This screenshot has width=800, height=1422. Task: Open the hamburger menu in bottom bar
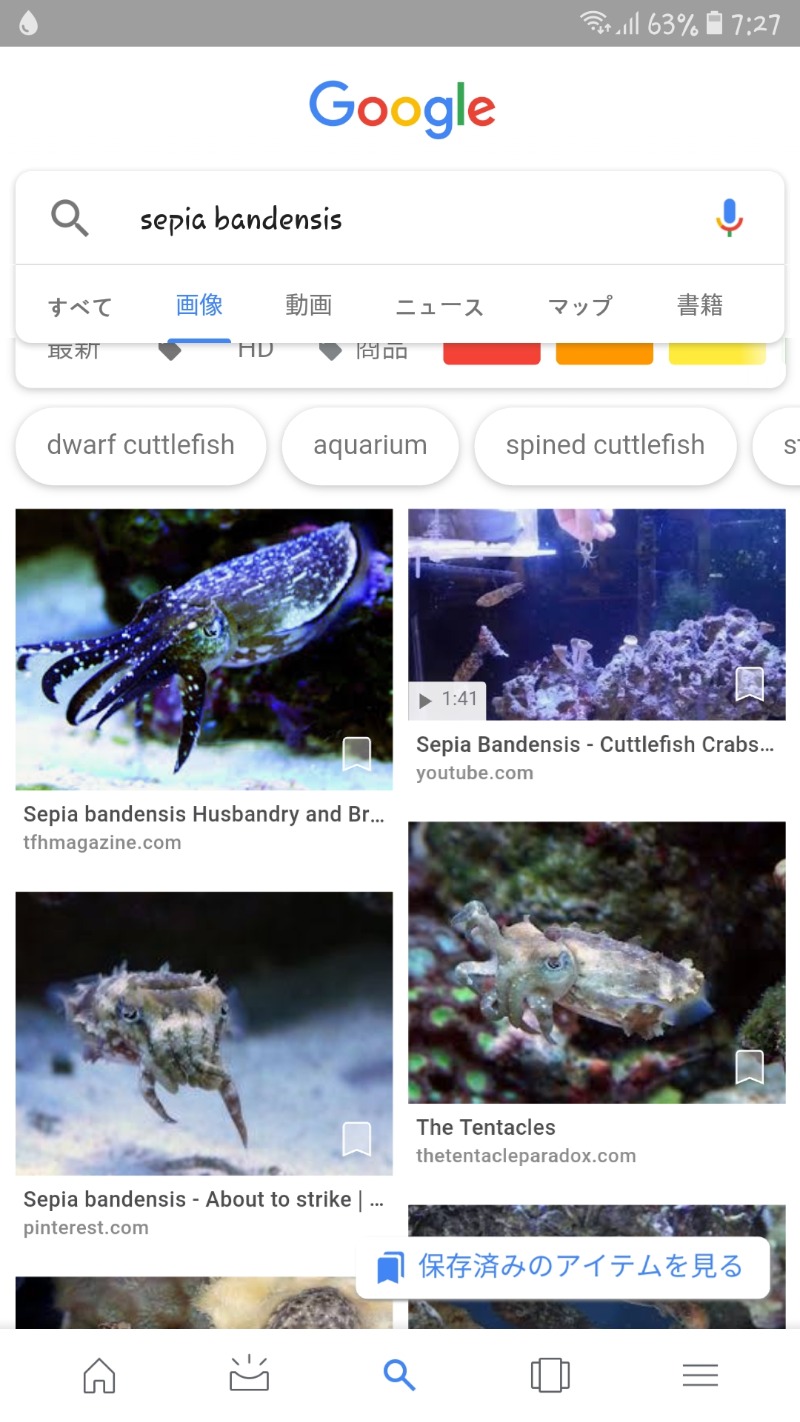[x=700, y=1376]
